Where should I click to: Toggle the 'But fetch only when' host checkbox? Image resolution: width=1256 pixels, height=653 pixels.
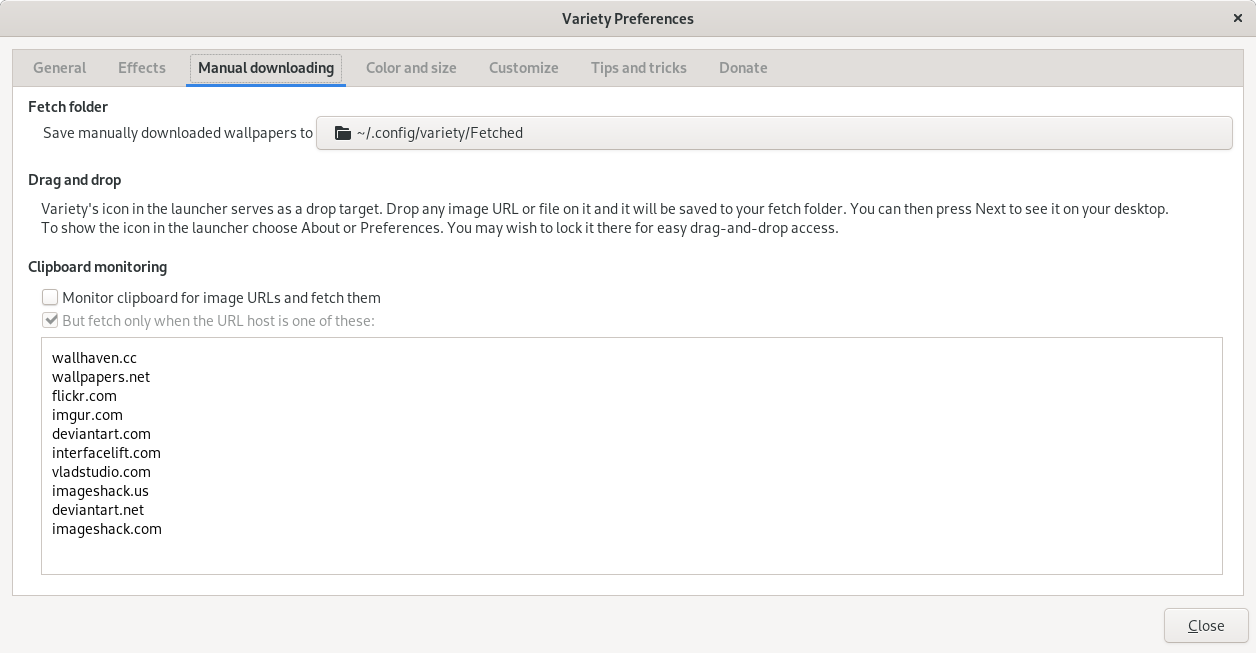click(x=50, y=321)
